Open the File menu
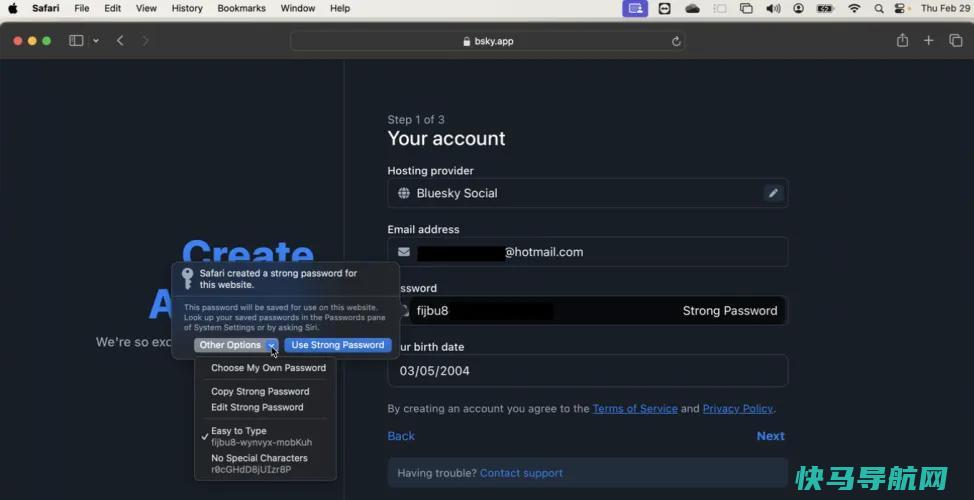Screen dimensions: 974x500 pos(81,8)
